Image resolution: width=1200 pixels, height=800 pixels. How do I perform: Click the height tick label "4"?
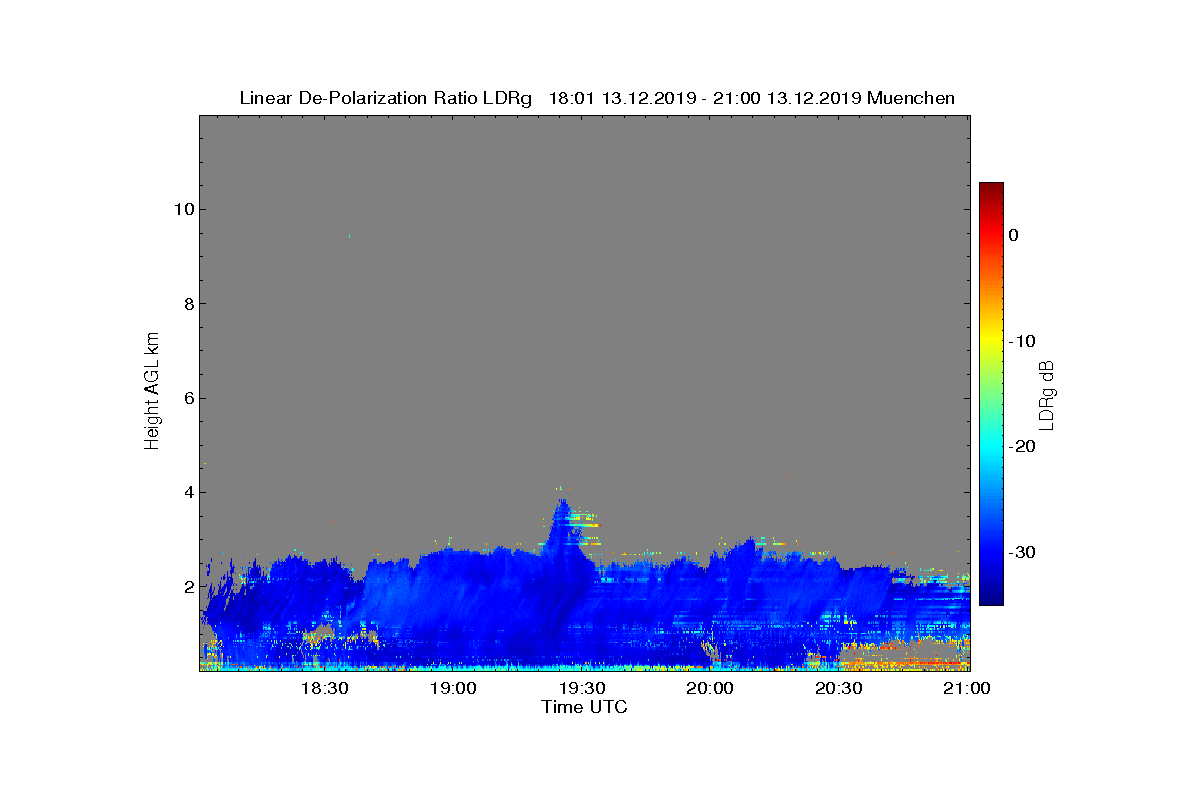[x=188, y=492]
